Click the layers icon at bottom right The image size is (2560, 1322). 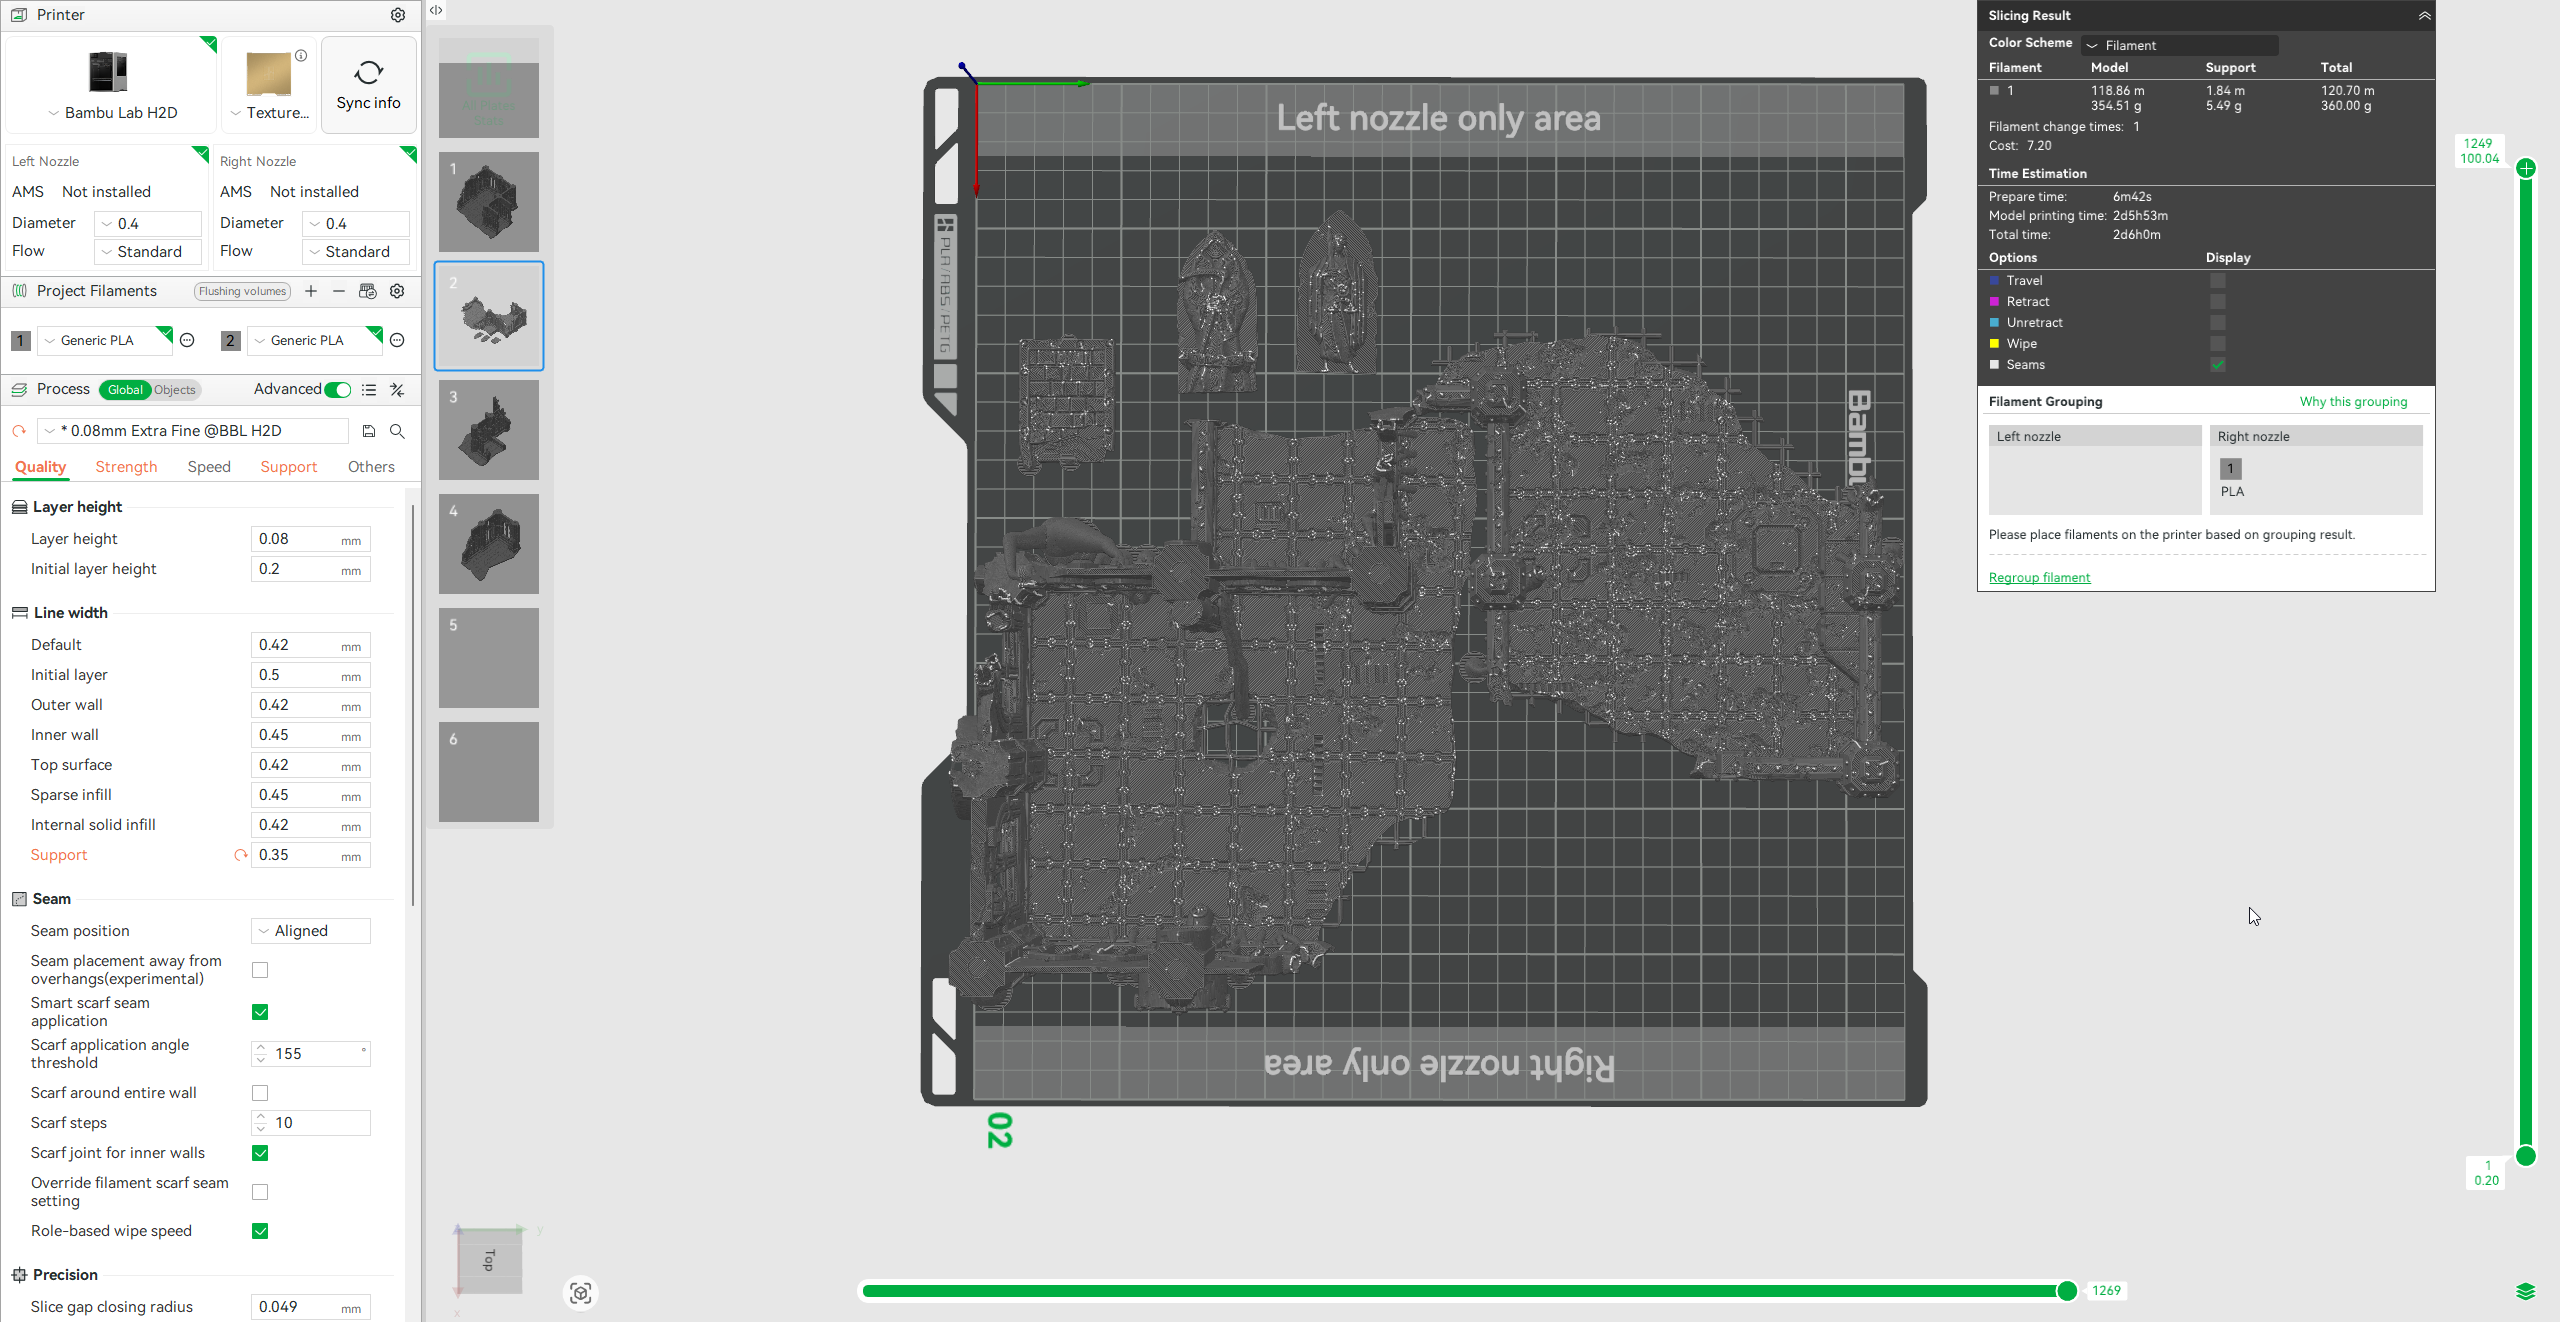pyautogui.click(x=2525, y=1291)
